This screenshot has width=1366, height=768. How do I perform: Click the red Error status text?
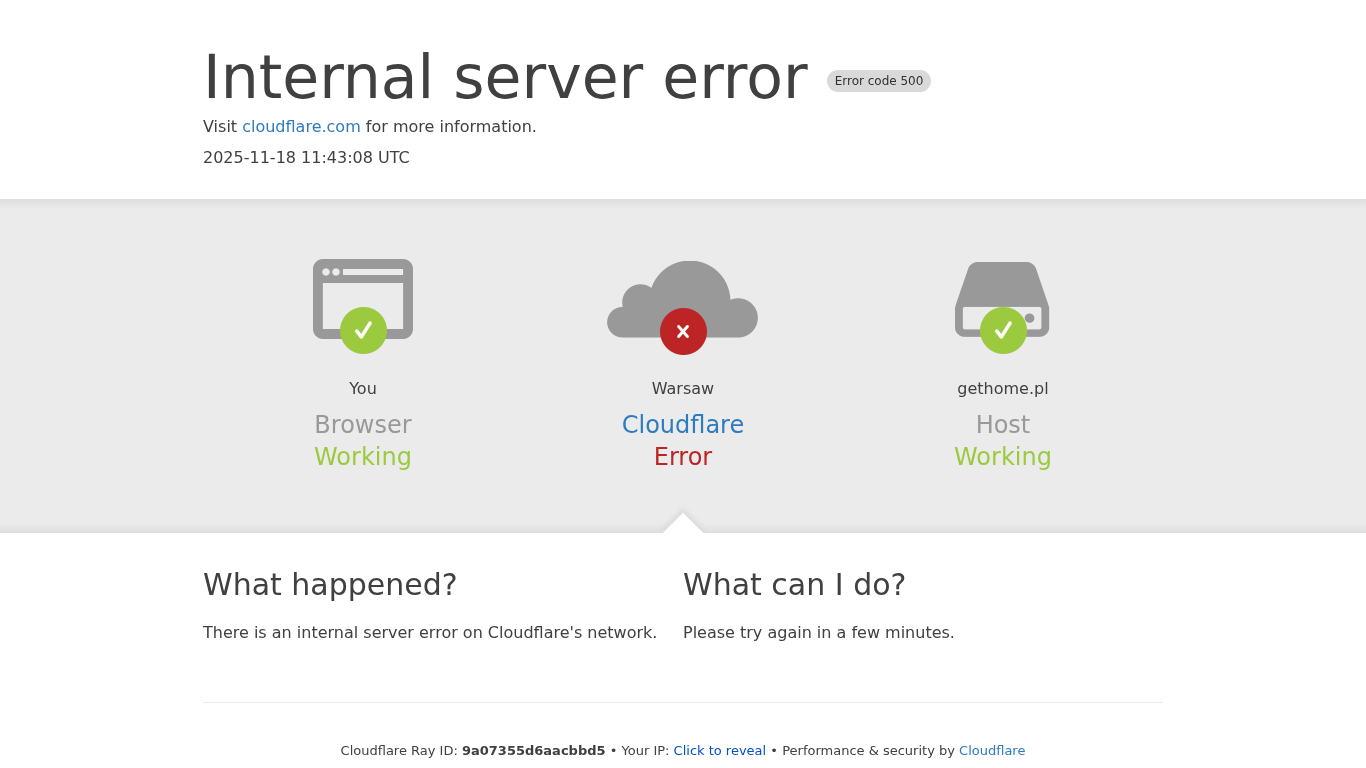683,457
